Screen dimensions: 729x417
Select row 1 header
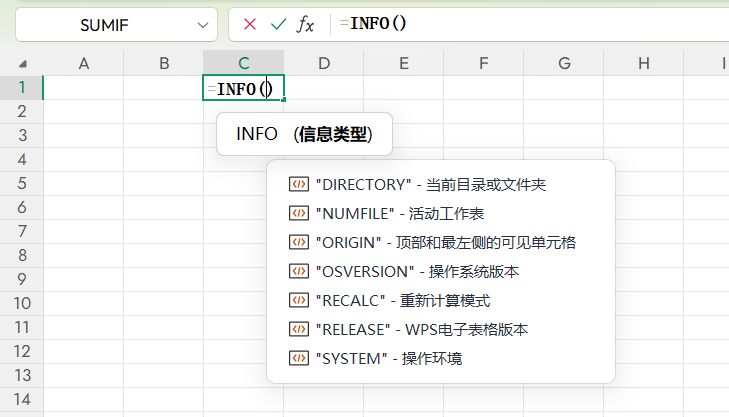pos(21,87)
